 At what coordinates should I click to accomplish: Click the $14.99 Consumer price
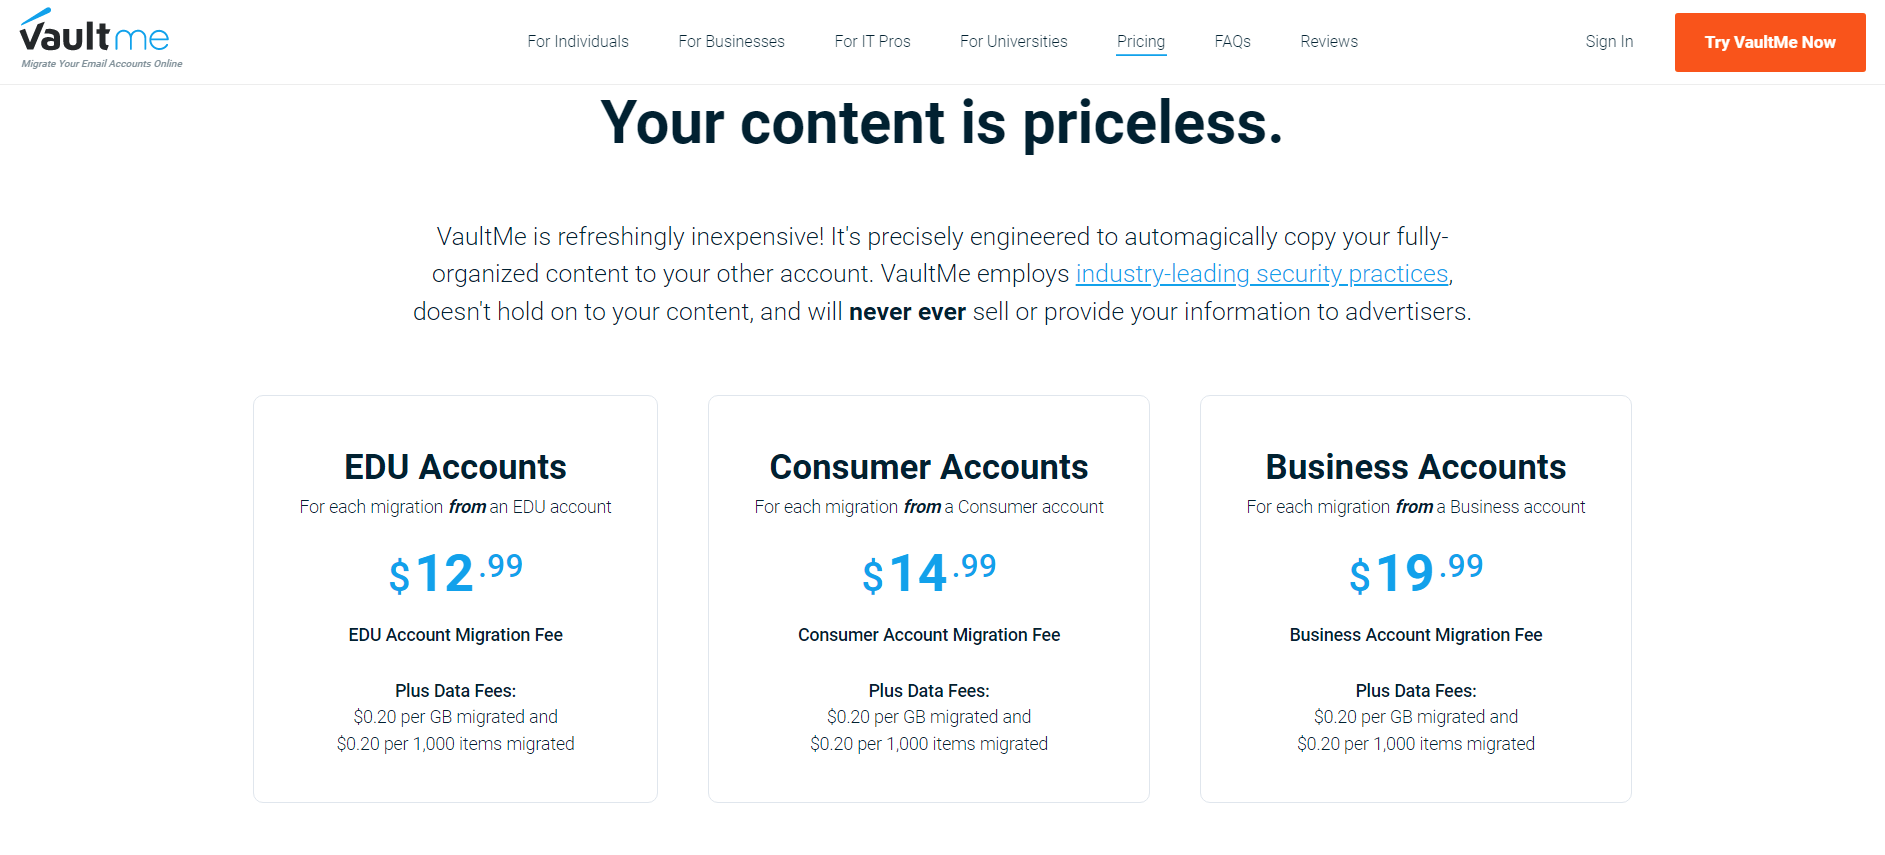point(929,573)
